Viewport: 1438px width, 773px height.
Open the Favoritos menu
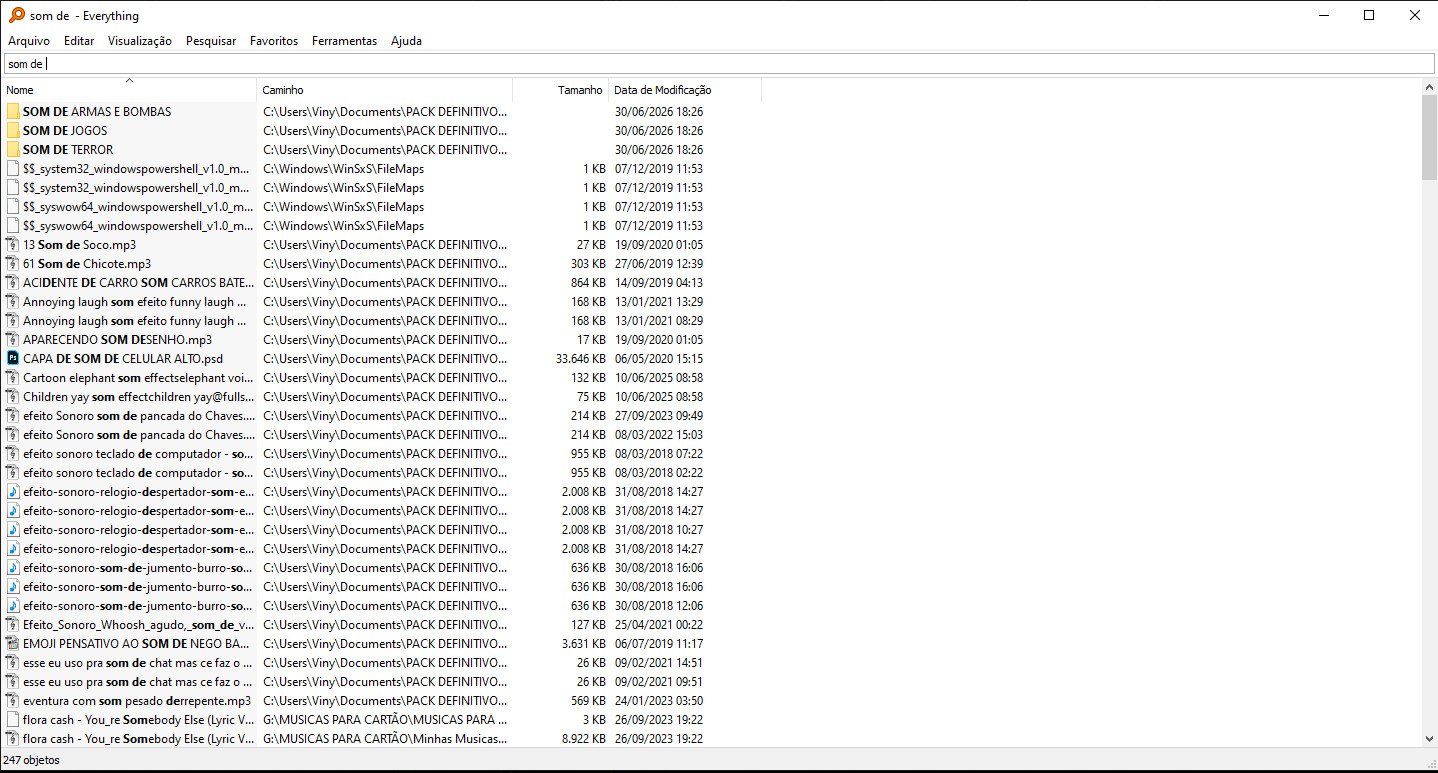pos(274,41)
